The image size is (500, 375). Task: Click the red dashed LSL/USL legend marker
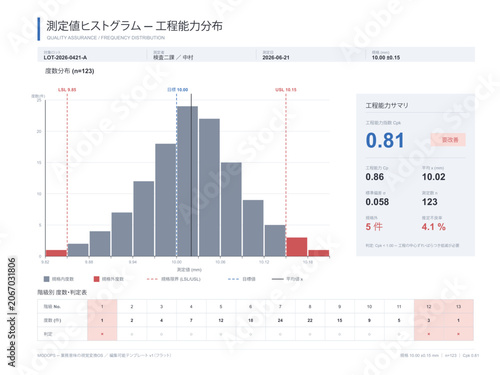point(152,279)
